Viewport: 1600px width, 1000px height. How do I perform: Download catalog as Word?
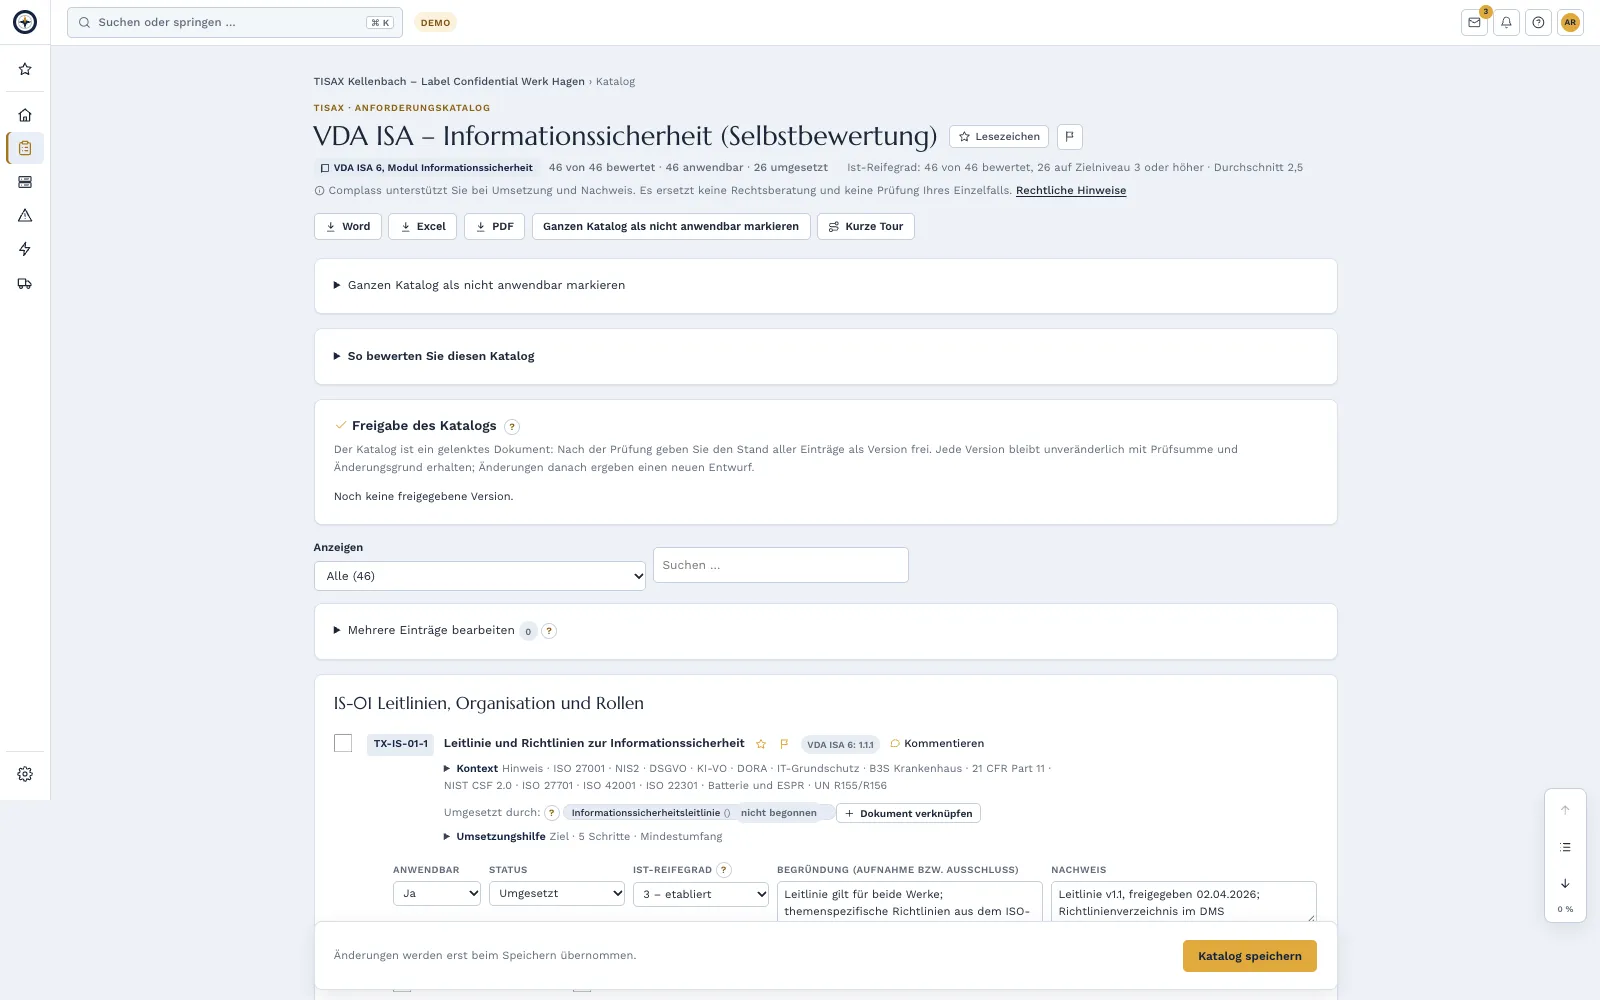pyautogui.click(x=348, y=227)
